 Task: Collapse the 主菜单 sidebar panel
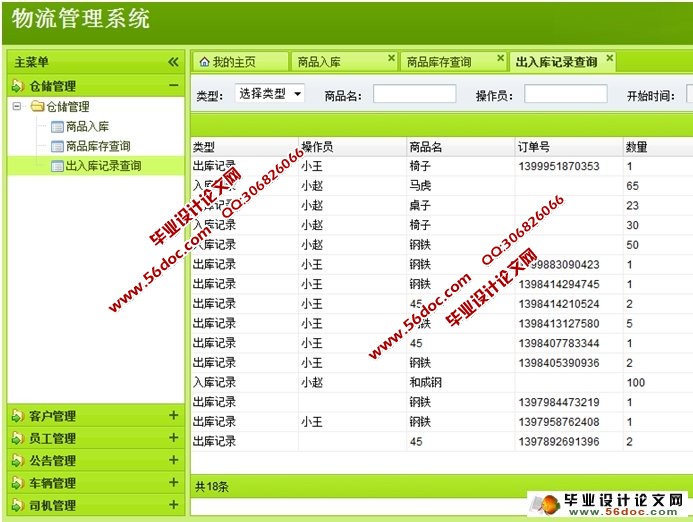coord(173,62)
